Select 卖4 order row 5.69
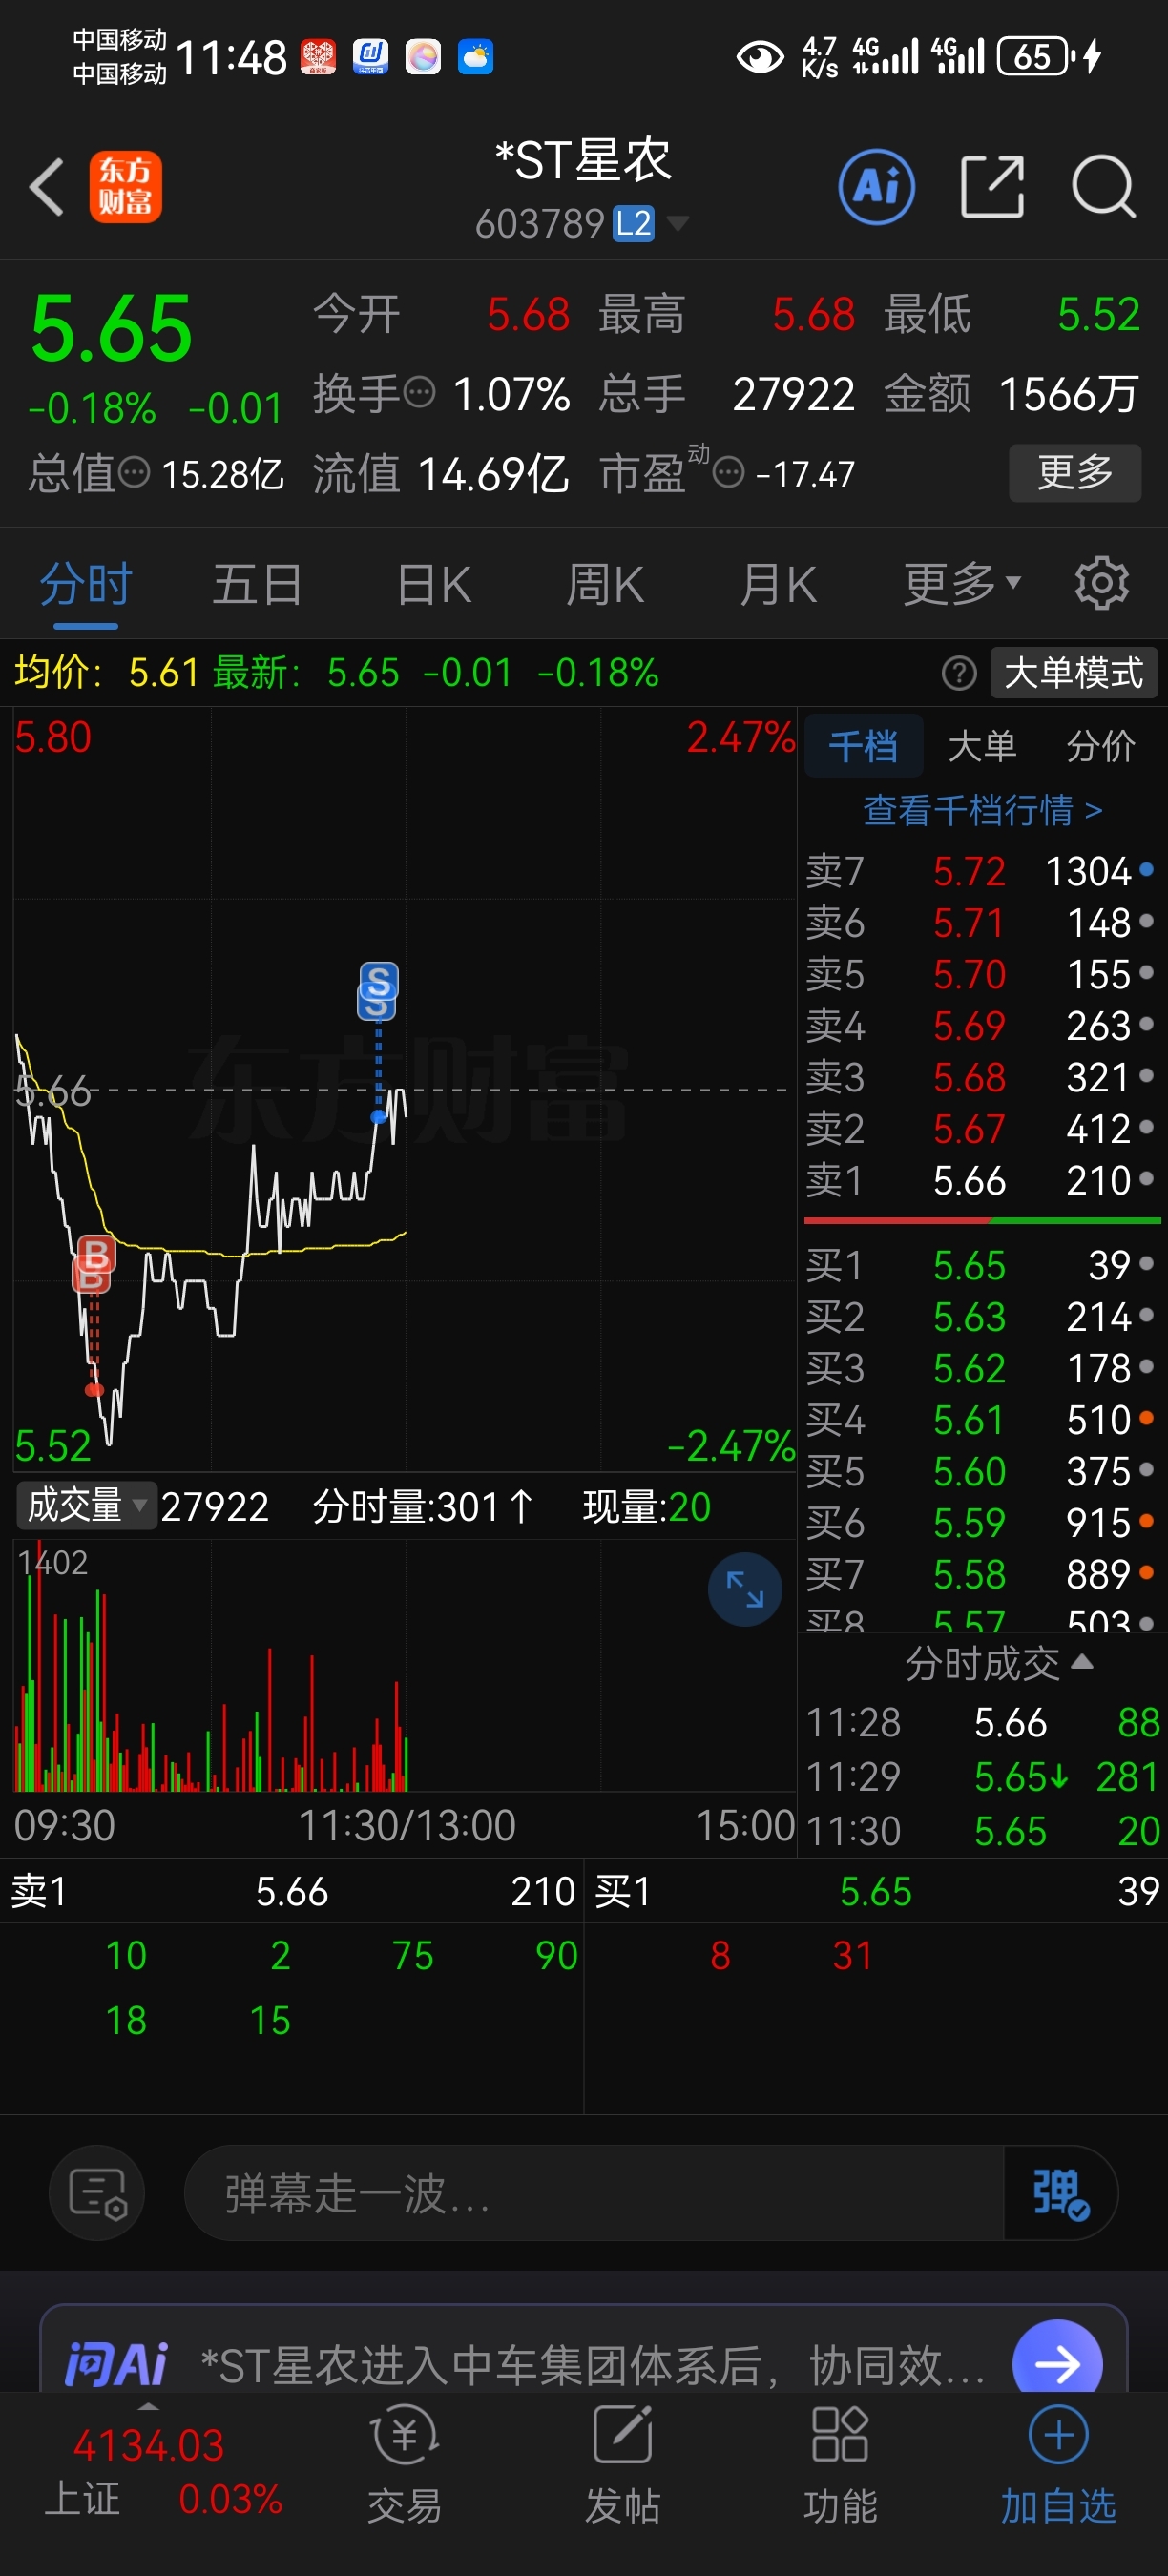1168x2576 pixels. click(980, 1025)
